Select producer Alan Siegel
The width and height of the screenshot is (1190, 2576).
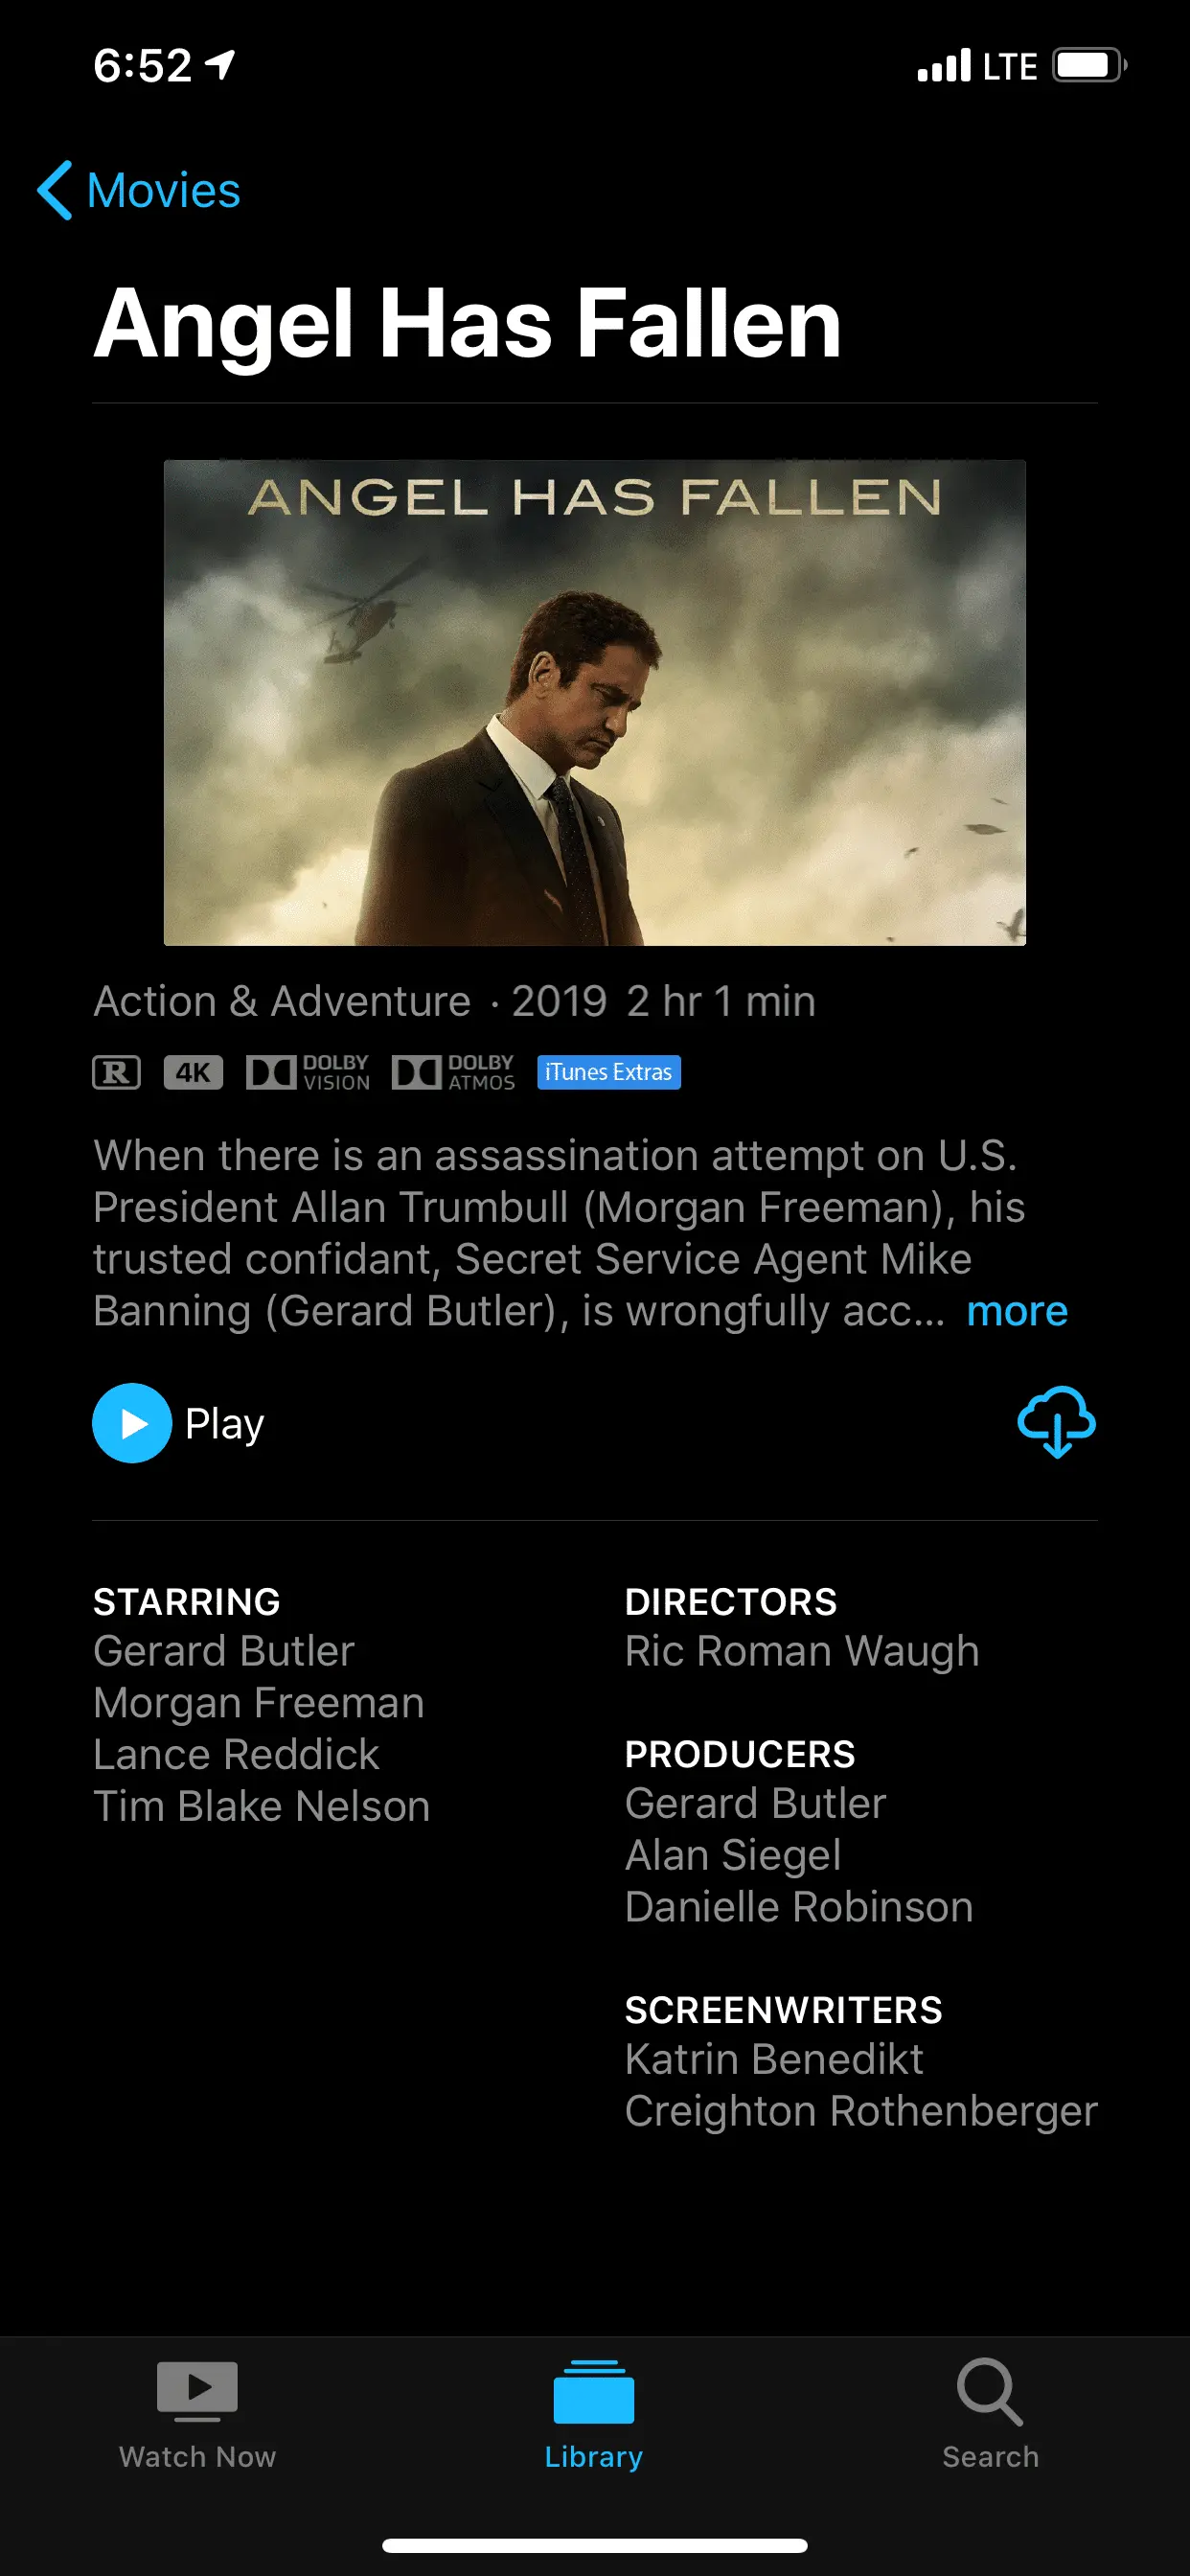733,1855
